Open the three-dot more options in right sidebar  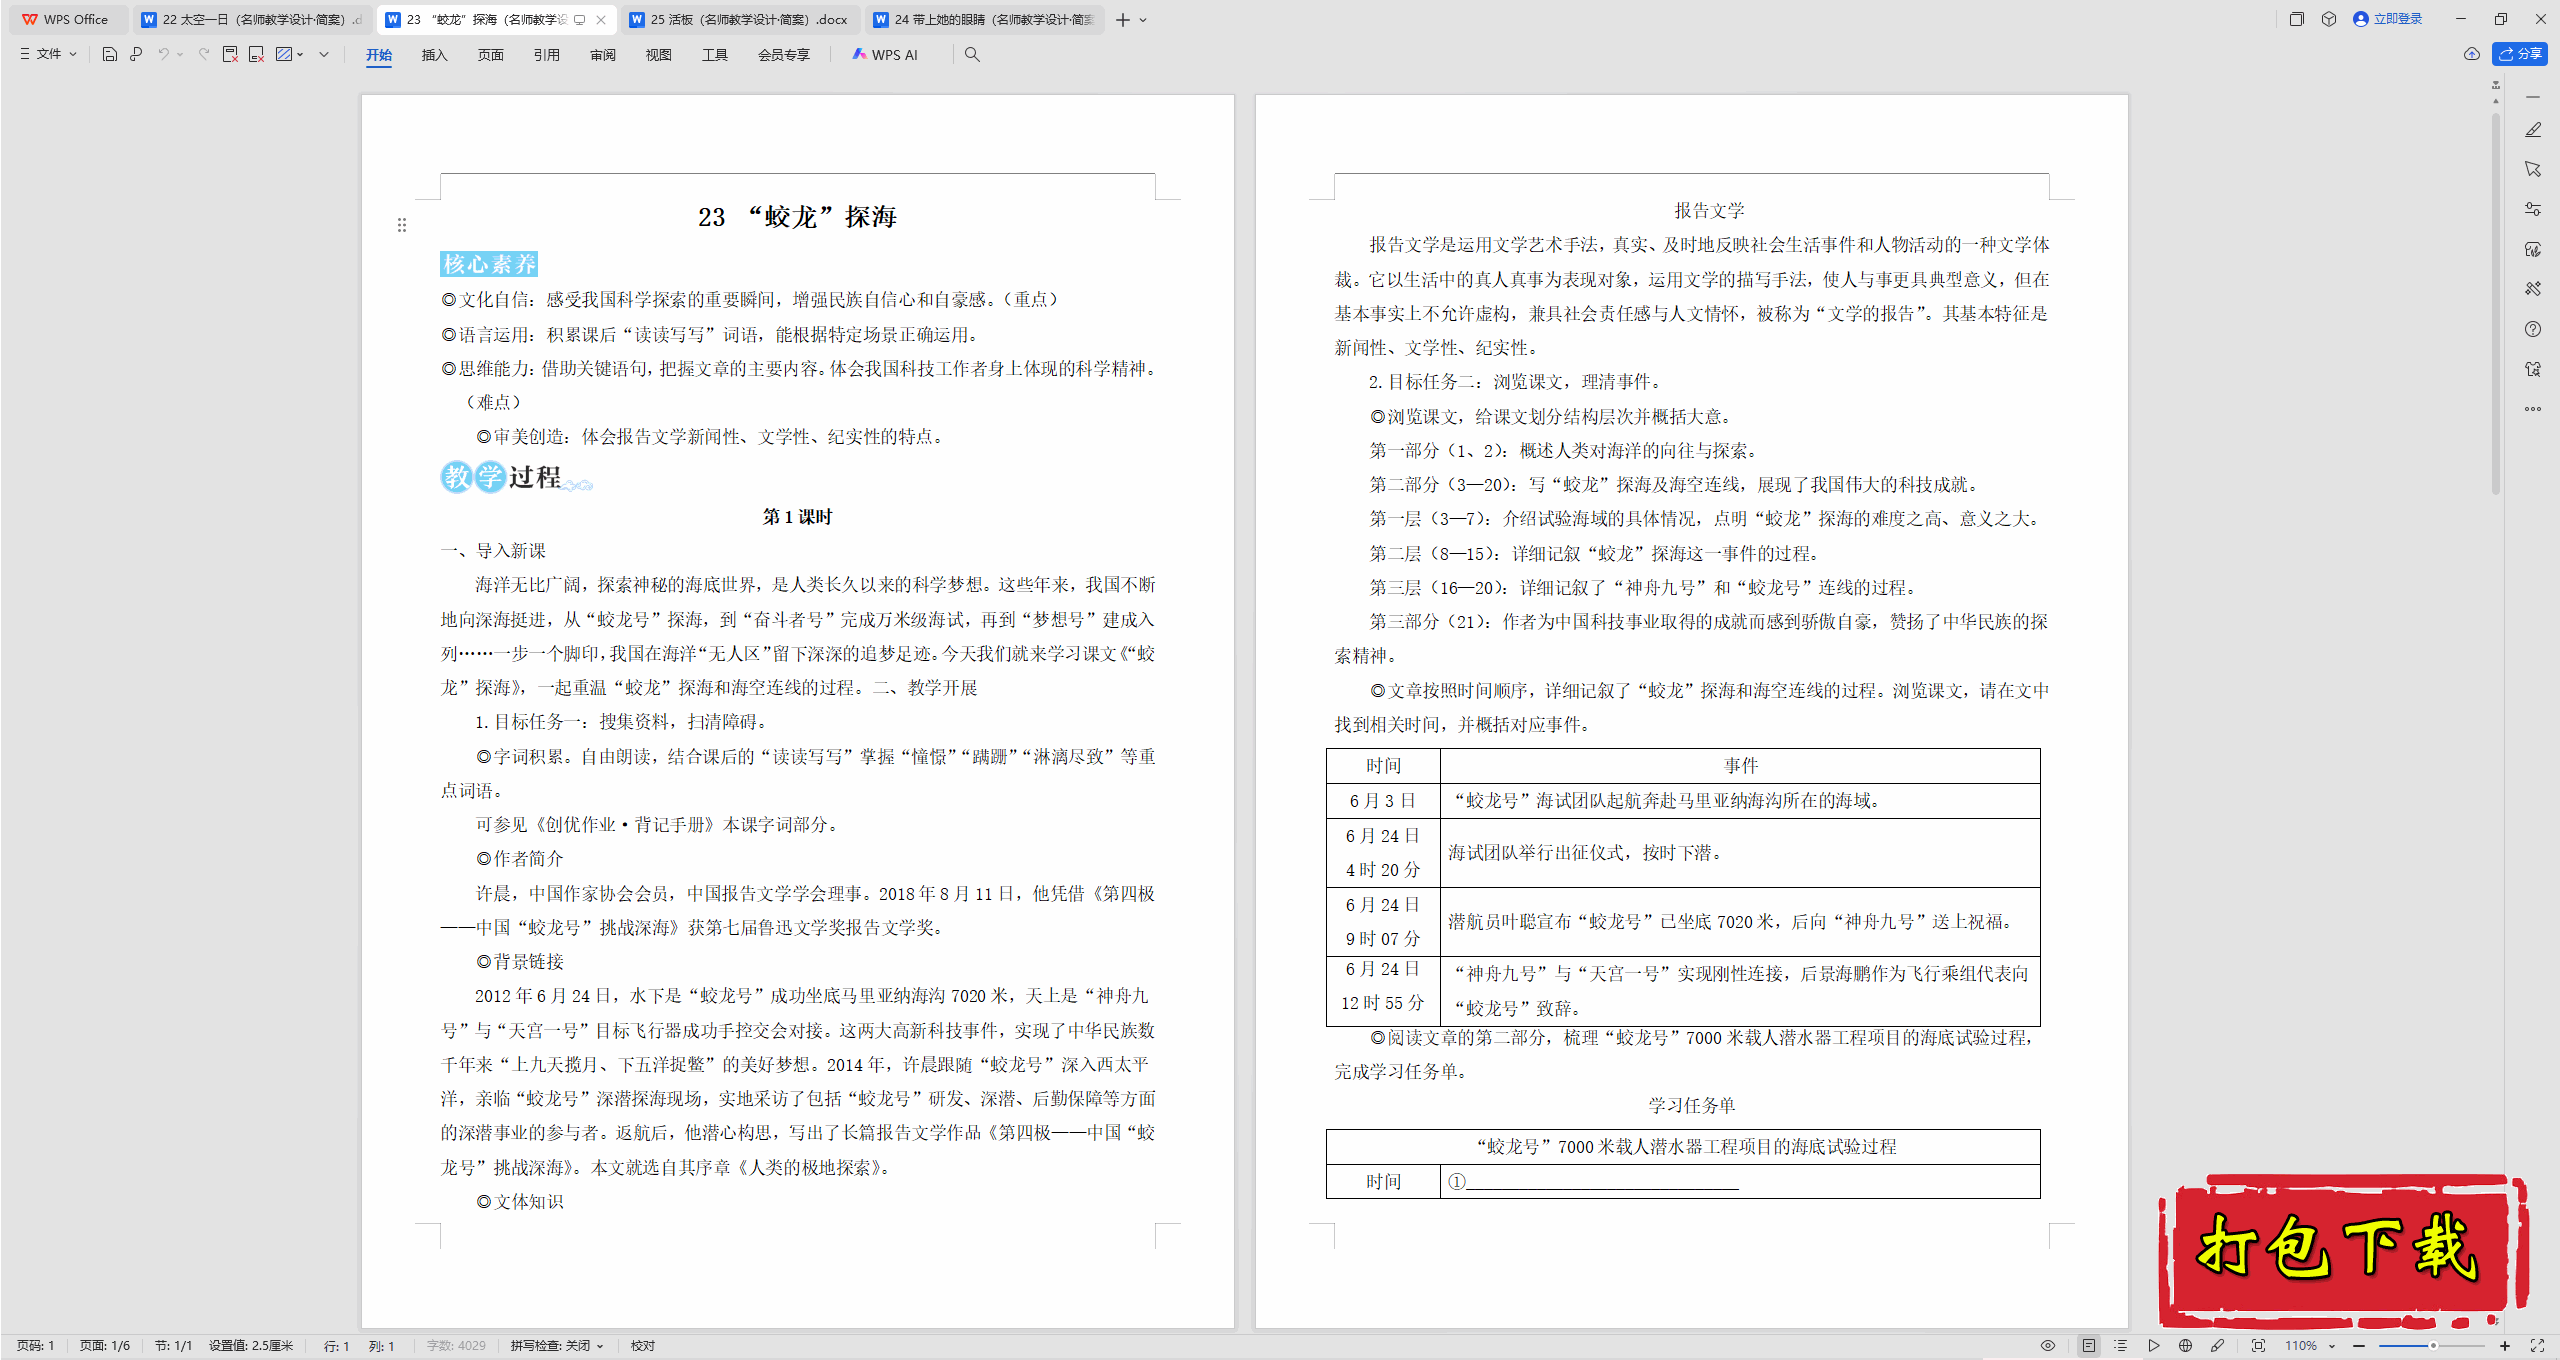(x=2533, y=408)
